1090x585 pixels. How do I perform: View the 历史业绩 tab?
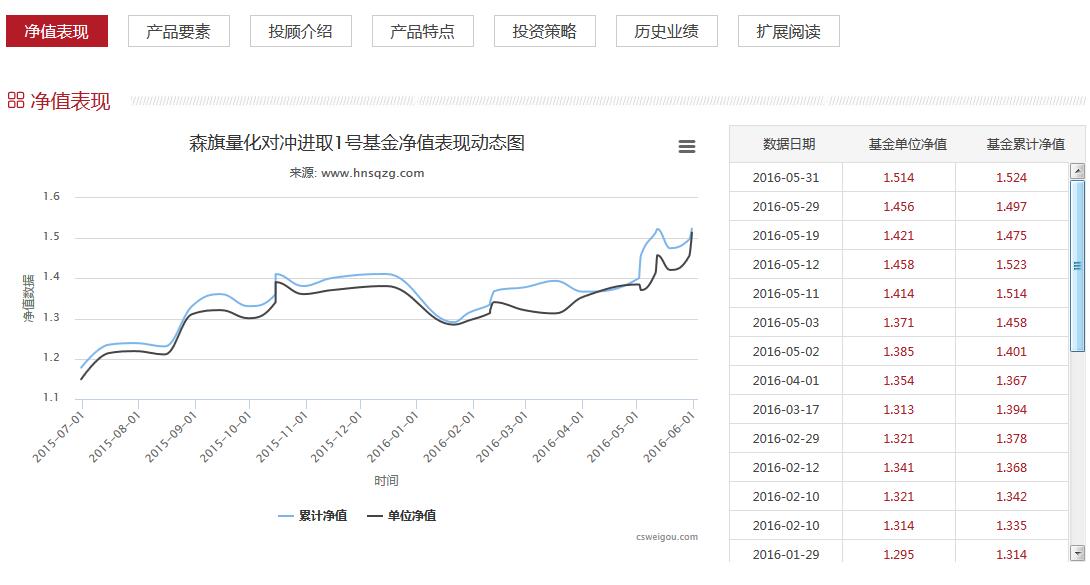pos(666,31)
